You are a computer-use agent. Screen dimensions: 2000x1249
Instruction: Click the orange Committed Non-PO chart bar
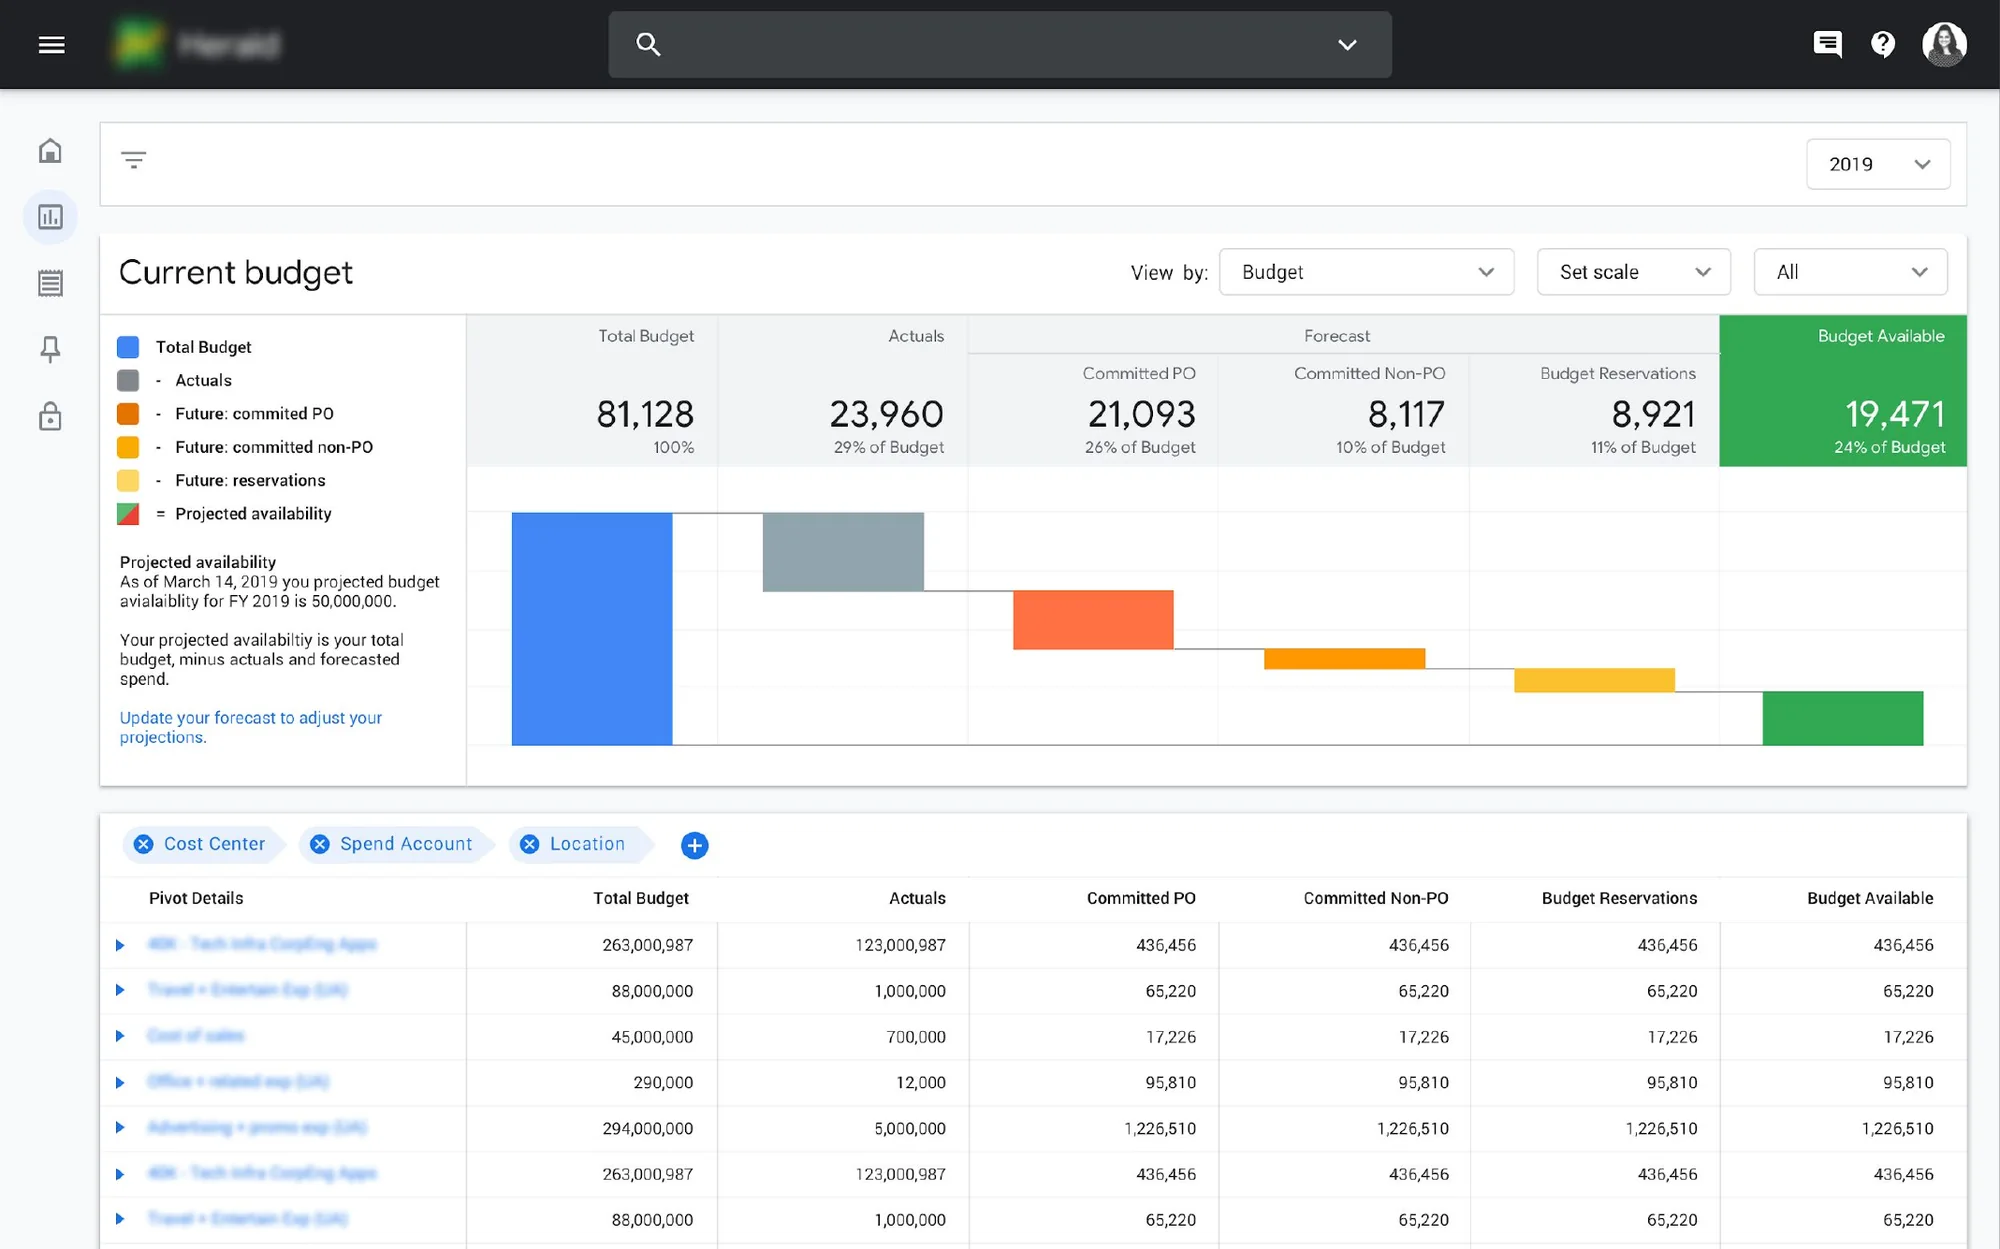[1344, 659]
